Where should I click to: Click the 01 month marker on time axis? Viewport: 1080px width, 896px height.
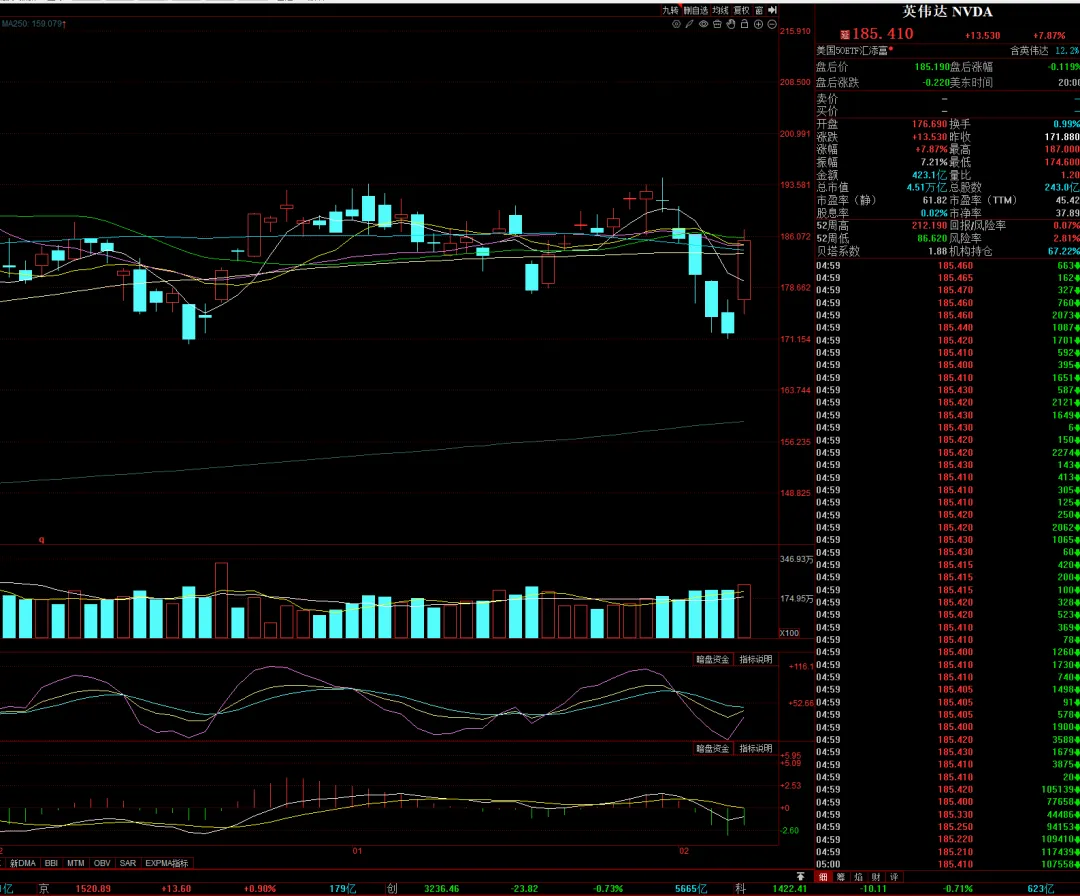click(x=357, y=851)
